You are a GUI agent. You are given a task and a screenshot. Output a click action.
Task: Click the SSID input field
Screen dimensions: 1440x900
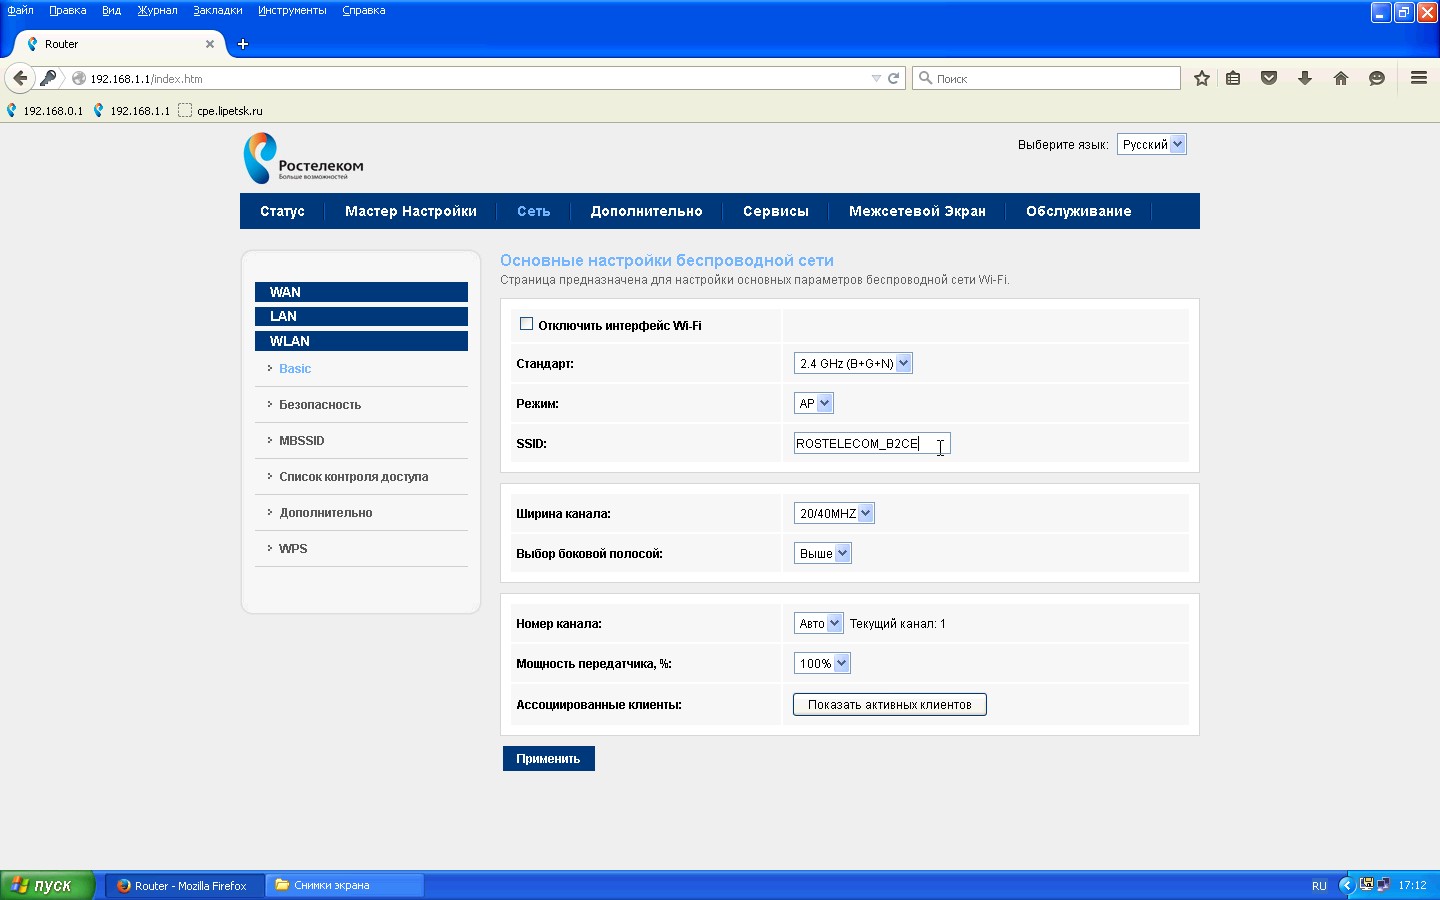pyautogui.click(x=872, y=444)
